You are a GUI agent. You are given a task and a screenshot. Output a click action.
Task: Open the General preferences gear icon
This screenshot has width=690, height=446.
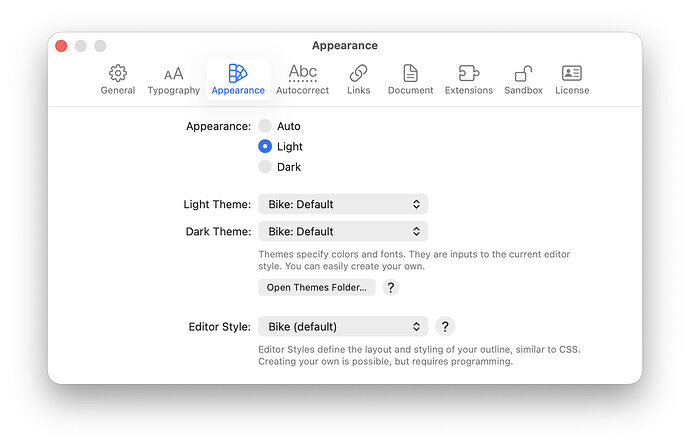(117, 80)
